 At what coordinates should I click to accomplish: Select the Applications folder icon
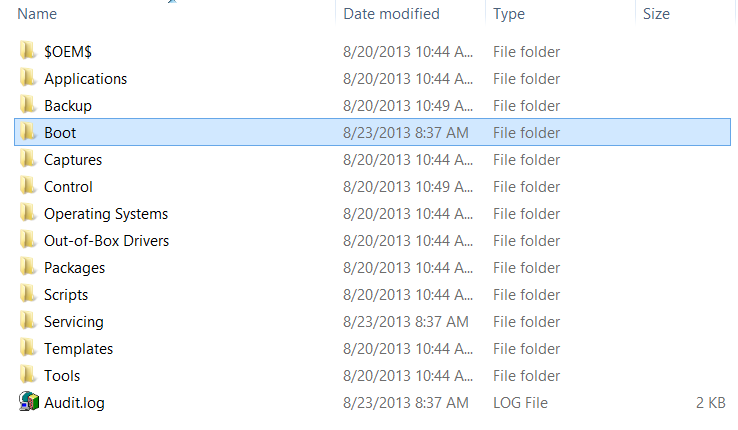click(x=28, y=78)
